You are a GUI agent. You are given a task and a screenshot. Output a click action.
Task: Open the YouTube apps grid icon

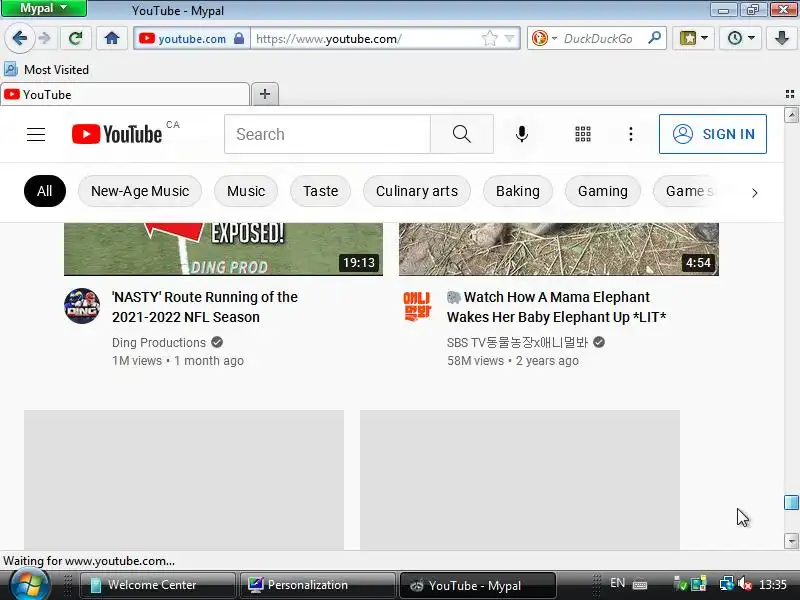(x=583, y=134)
